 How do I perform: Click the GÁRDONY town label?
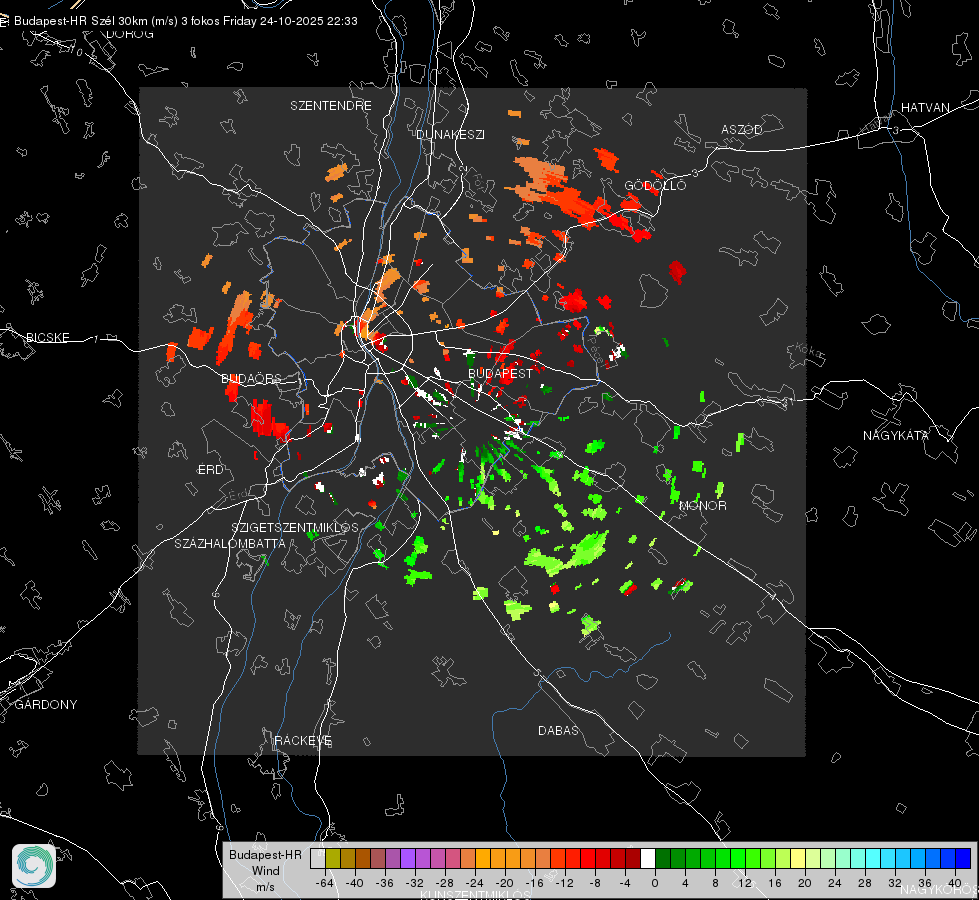click(46, 705)
